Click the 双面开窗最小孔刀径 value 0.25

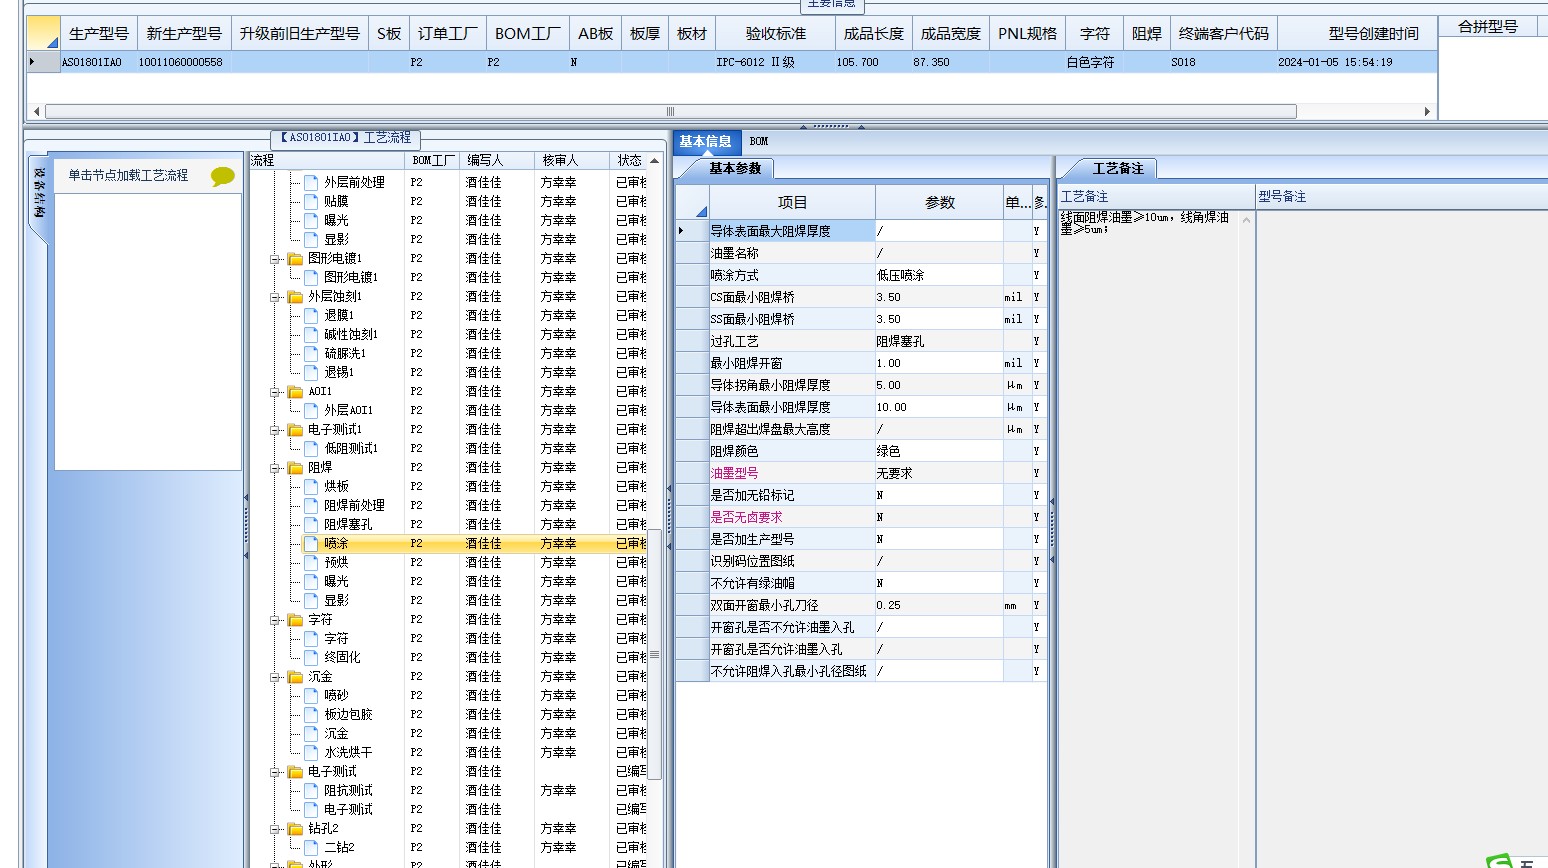click(x=939, y=605)
